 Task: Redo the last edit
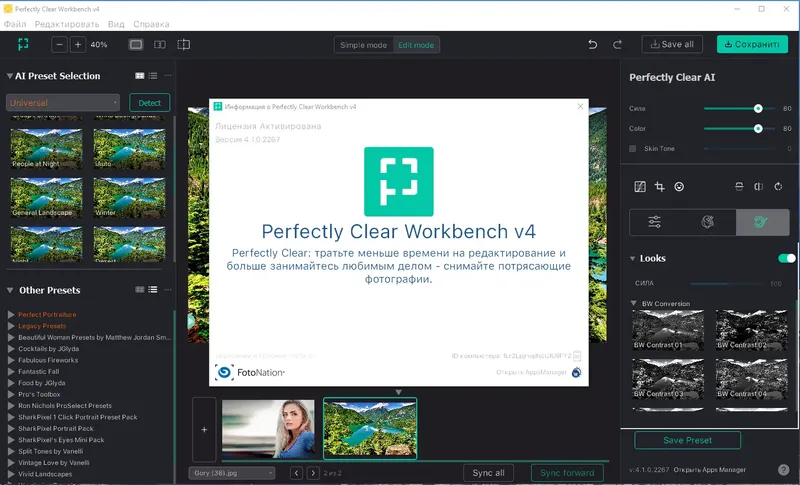tap(617, 44)
